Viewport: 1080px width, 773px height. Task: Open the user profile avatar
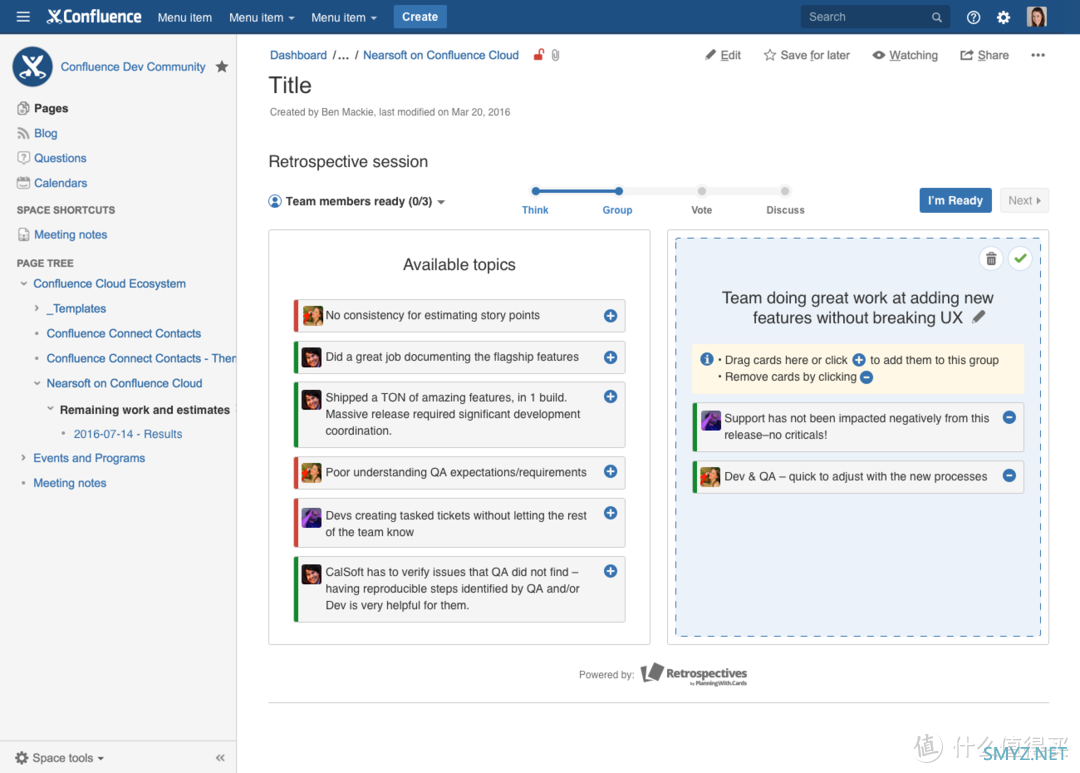click(x=1037, y=17)
